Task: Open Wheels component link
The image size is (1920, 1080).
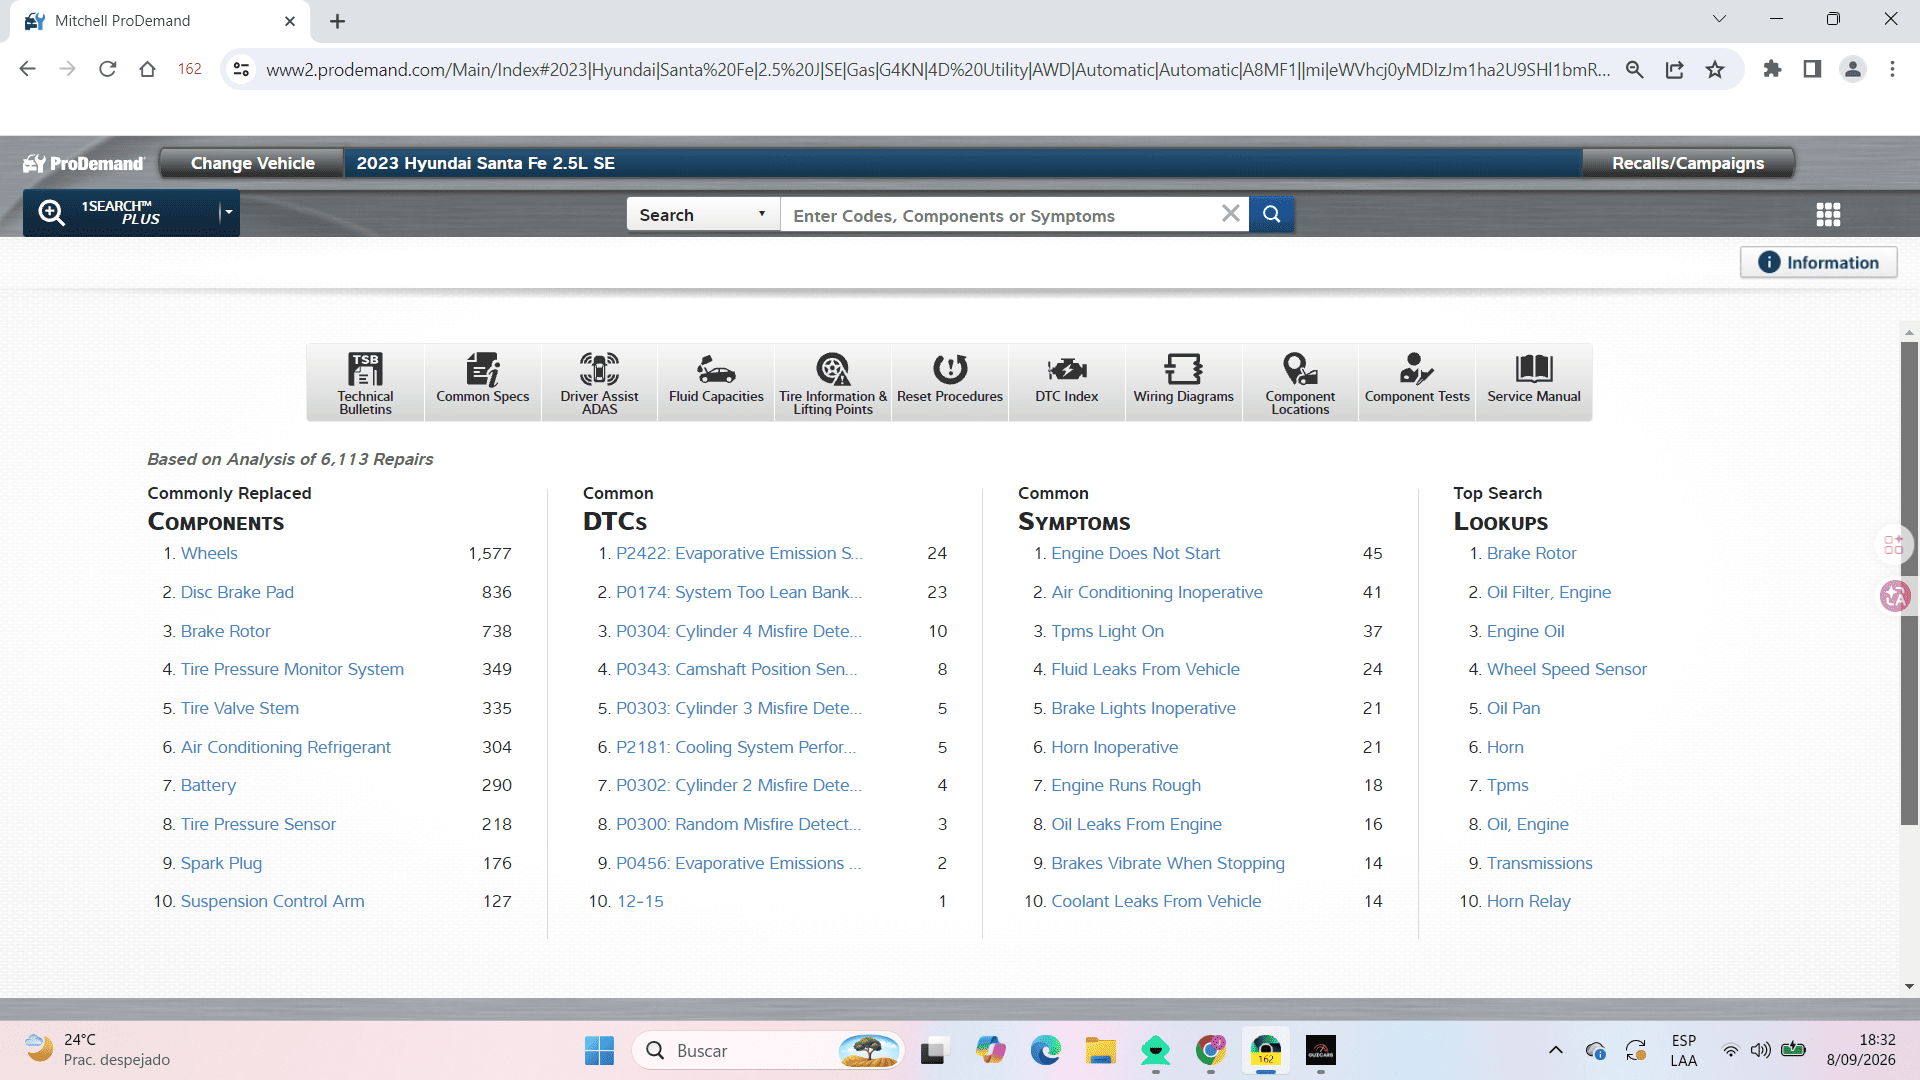Action: pos(209,553)
